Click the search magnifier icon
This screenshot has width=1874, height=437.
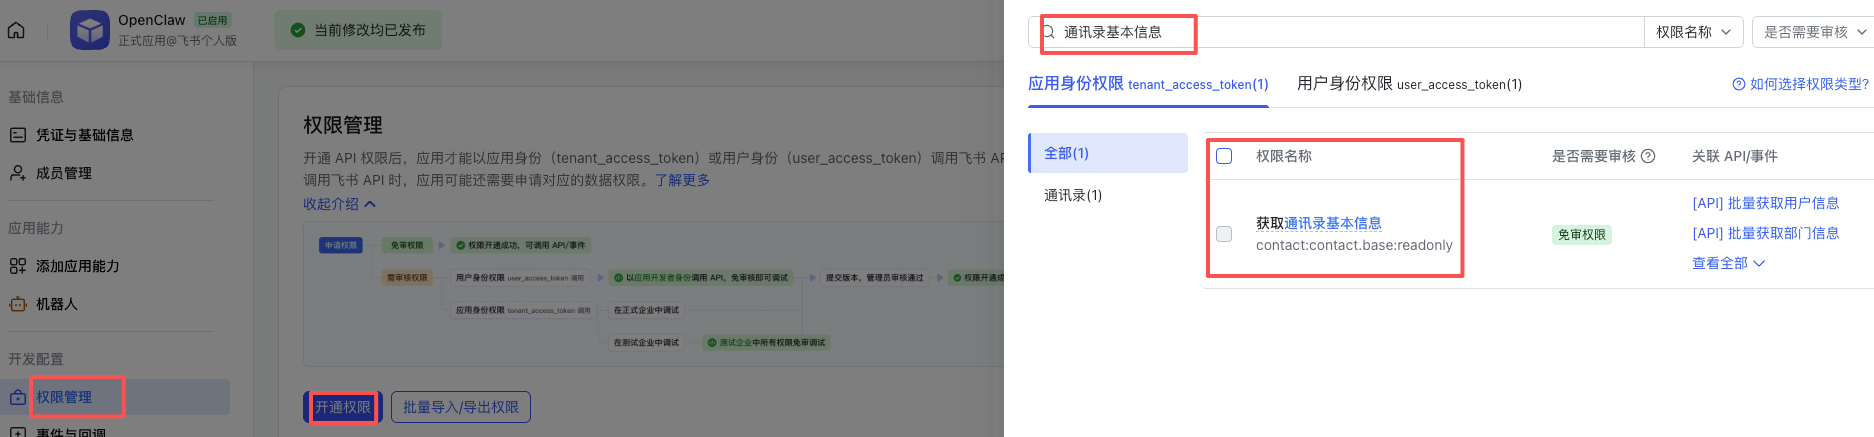[1049, 32]
